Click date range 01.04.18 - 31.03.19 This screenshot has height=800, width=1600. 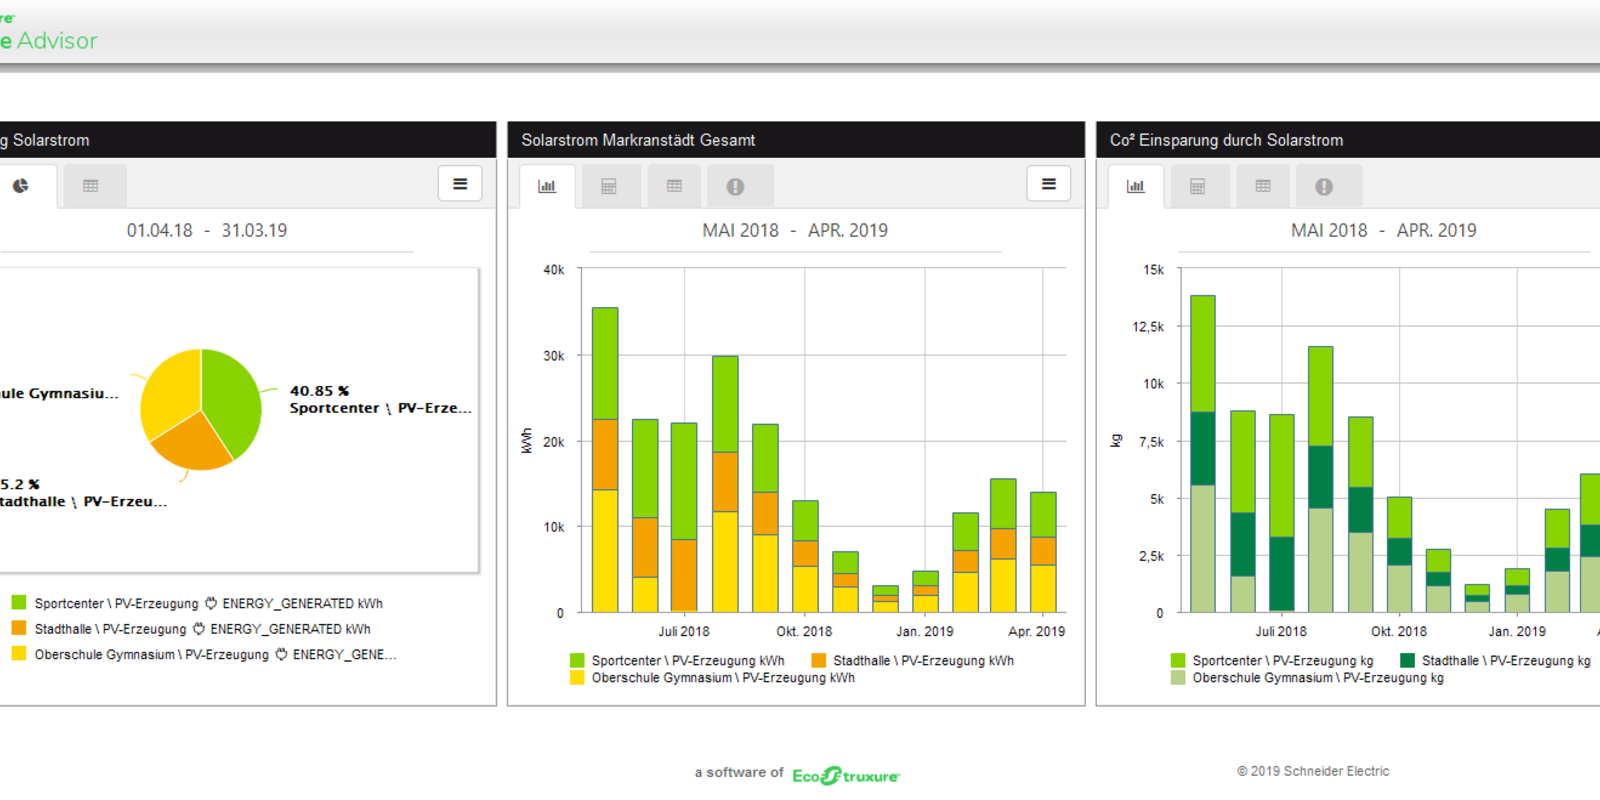coord(207,230)
